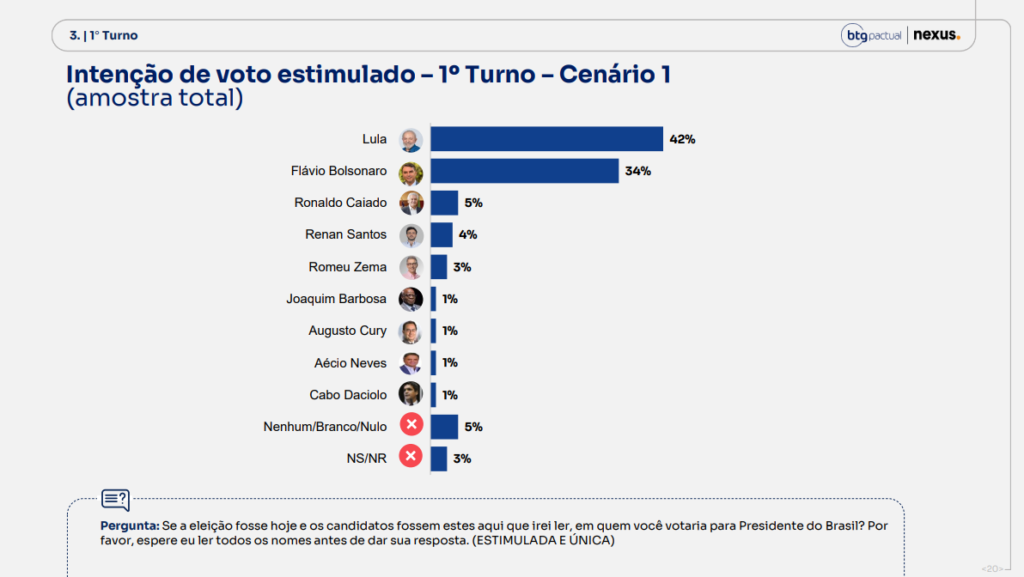1024x577 pixels.
Task: Select Aécio Neves avatar icon
Action: 411,364
